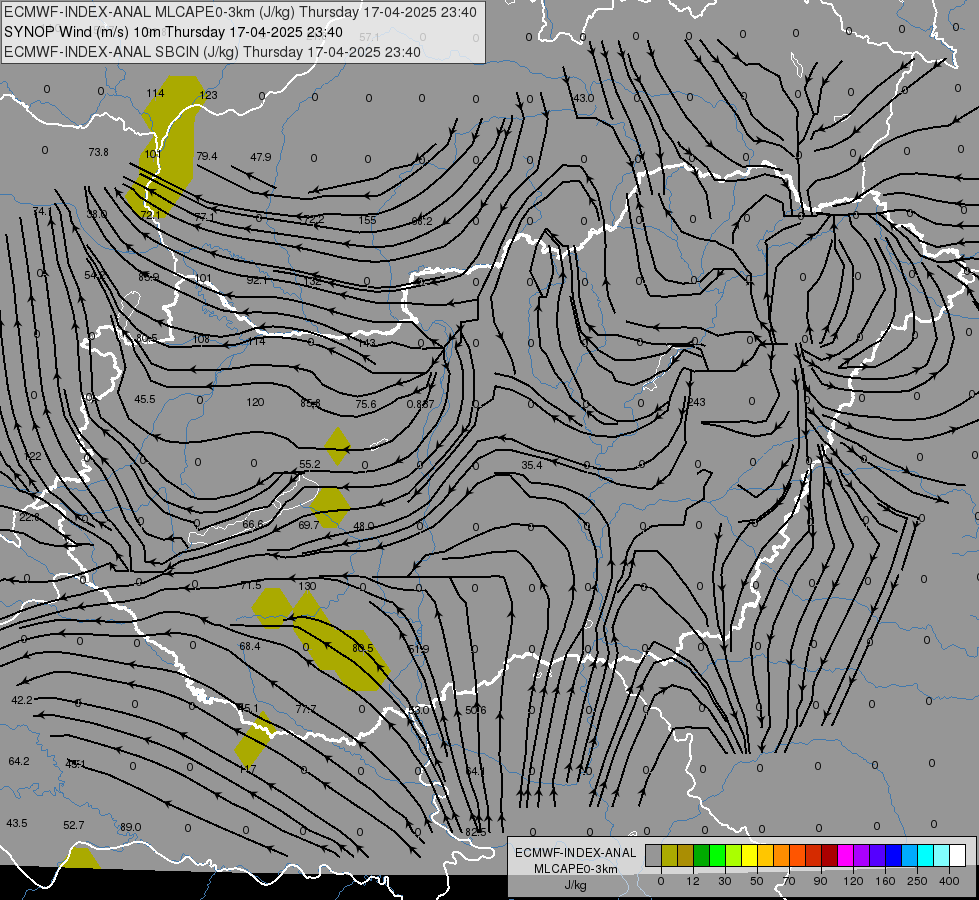Click the map value 71.5
979x900 pixels.
(x=251, y=585)
